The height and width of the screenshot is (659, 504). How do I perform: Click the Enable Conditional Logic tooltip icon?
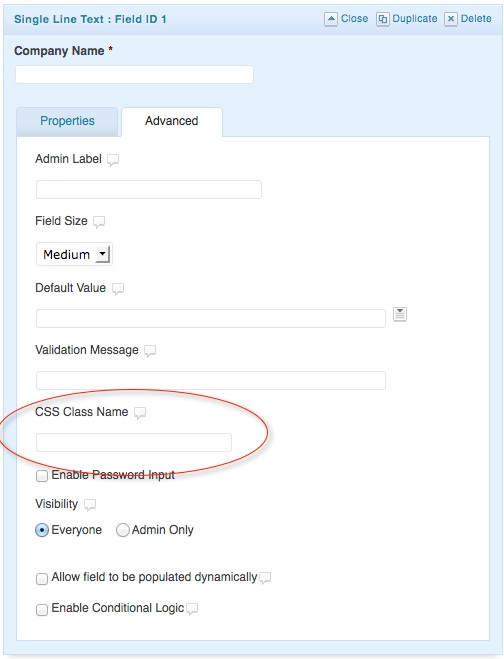tap(192, 609)
